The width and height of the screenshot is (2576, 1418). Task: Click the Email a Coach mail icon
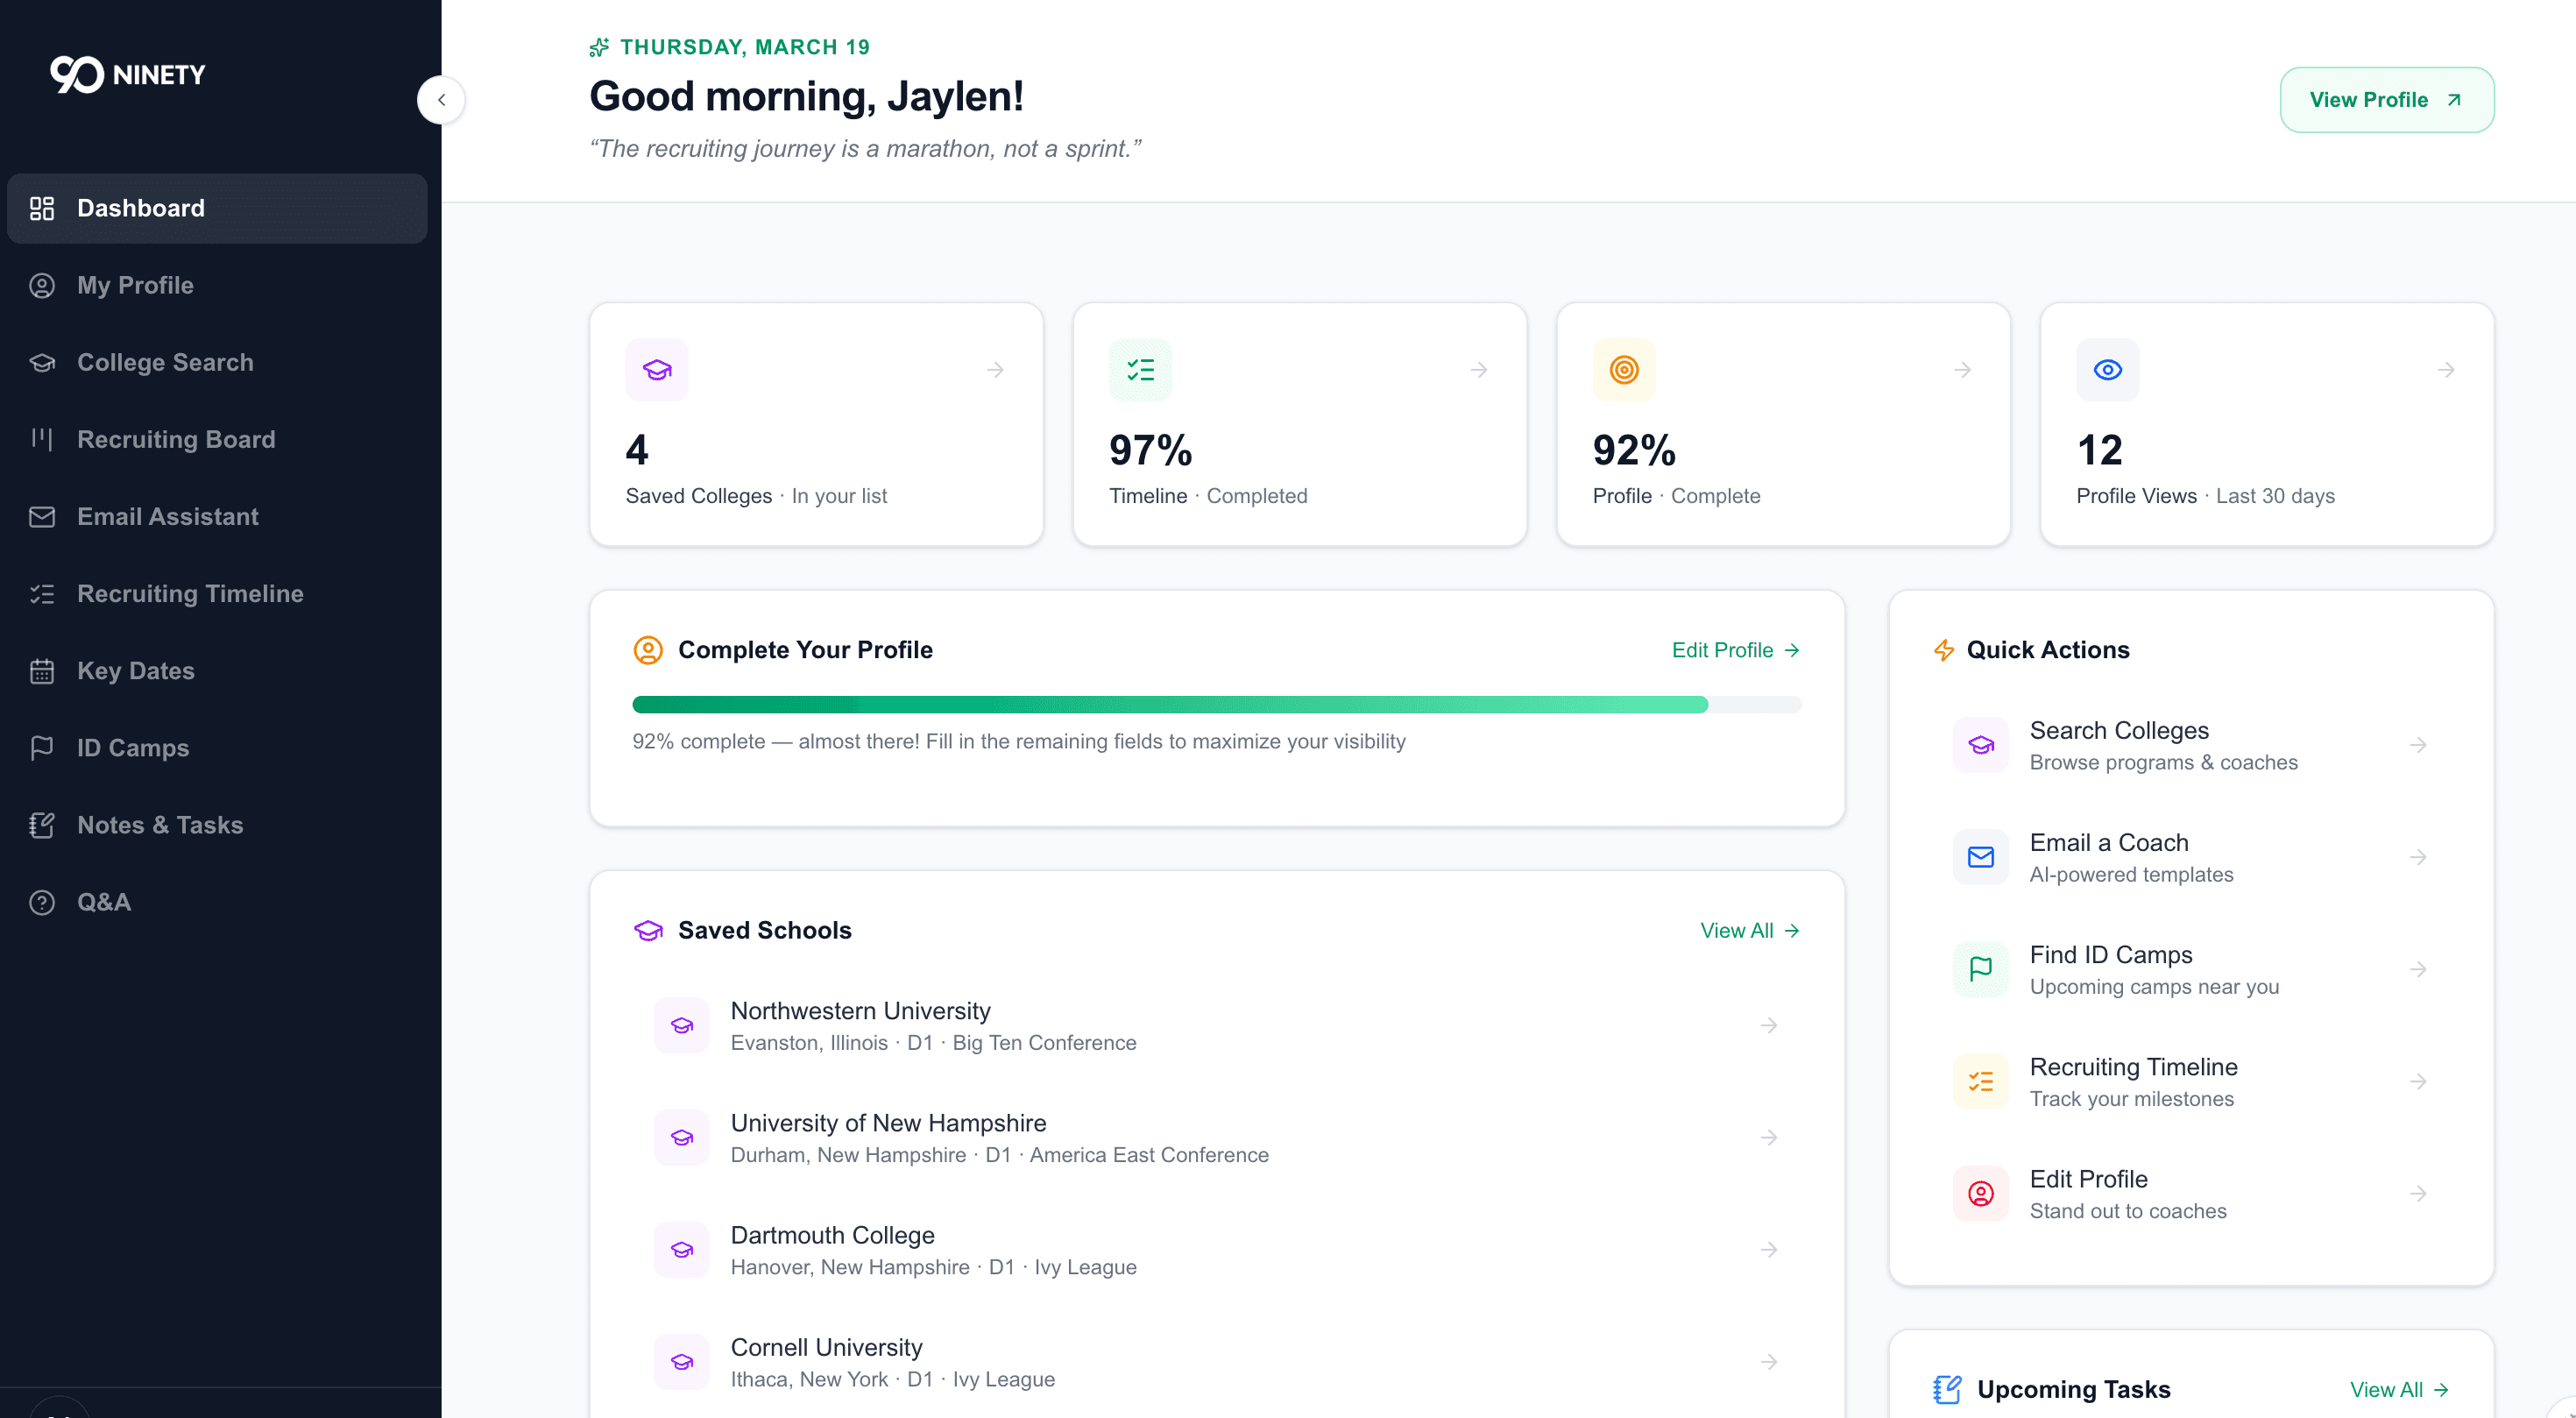(1980, 857)
